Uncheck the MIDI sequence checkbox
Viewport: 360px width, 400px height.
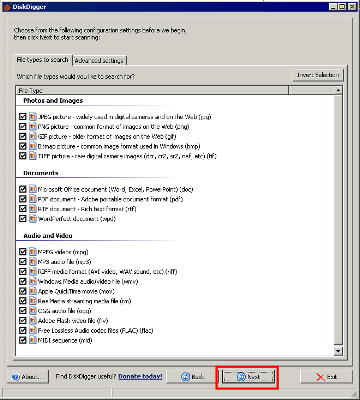click(22, 340)
